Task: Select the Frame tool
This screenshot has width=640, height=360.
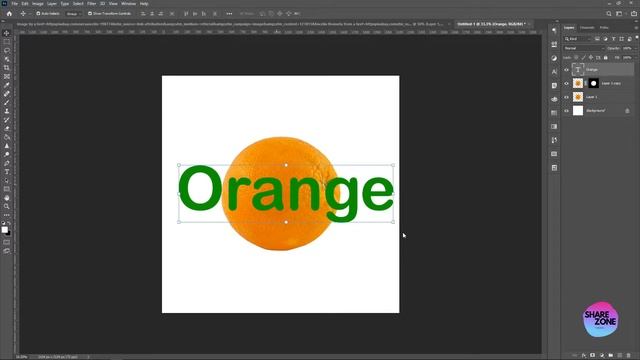Action: tap(7, 76)
